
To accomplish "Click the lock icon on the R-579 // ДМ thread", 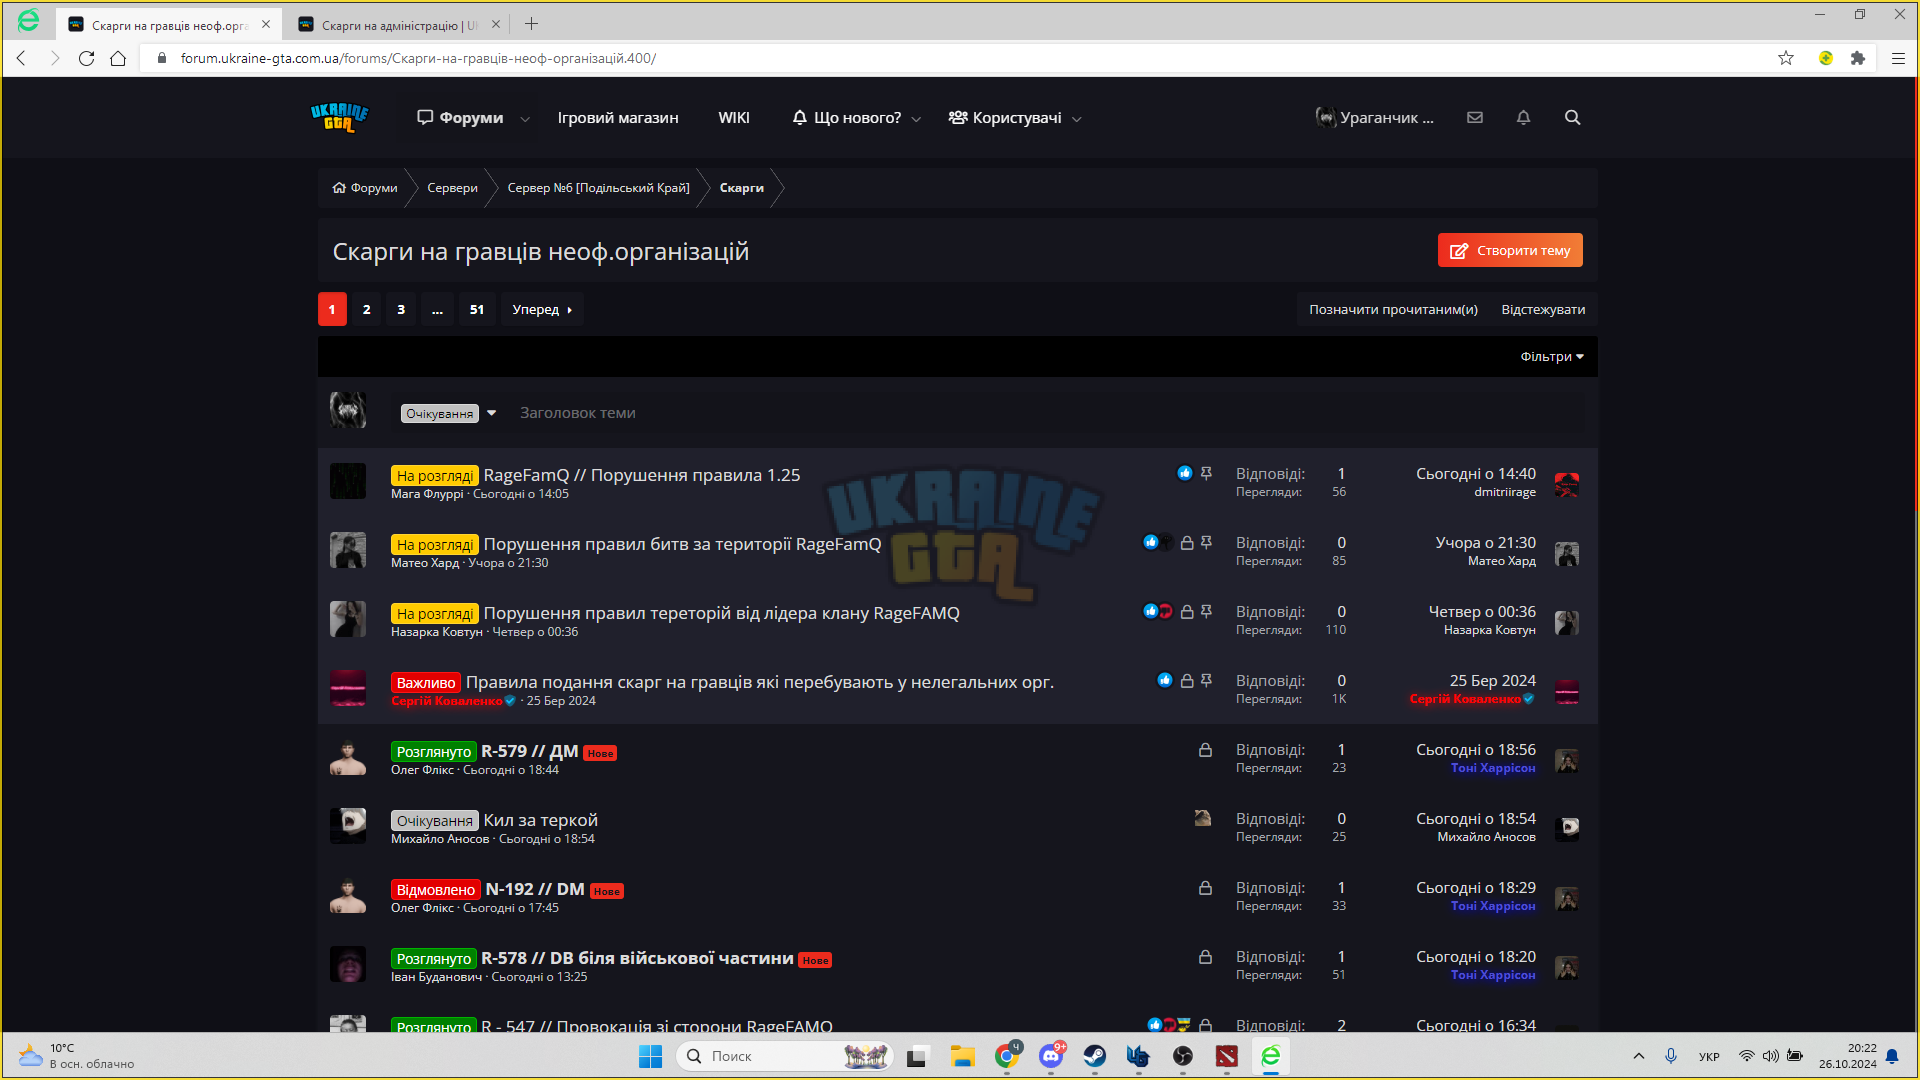I will click(1206, 749).
